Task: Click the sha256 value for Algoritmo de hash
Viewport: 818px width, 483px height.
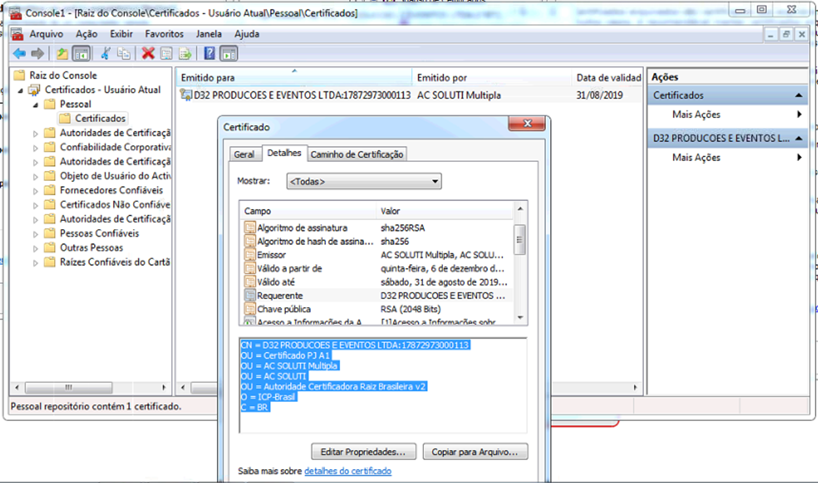Action: pos(394,242)
